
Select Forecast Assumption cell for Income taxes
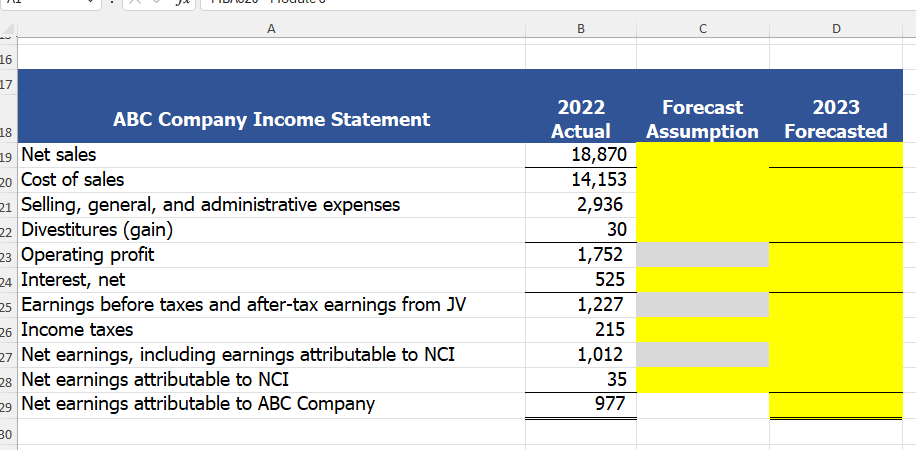point(703,330)
